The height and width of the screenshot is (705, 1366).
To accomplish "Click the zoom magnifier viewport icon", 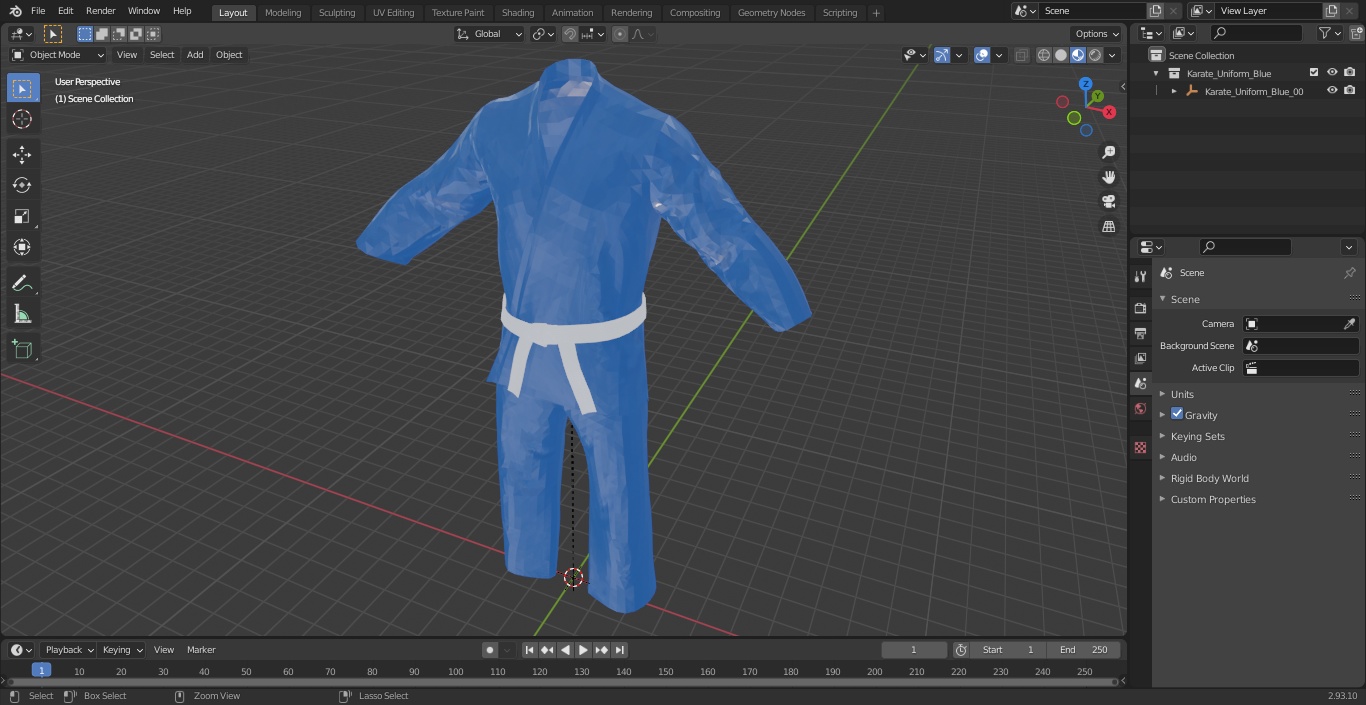I will tap(1108, 152).
